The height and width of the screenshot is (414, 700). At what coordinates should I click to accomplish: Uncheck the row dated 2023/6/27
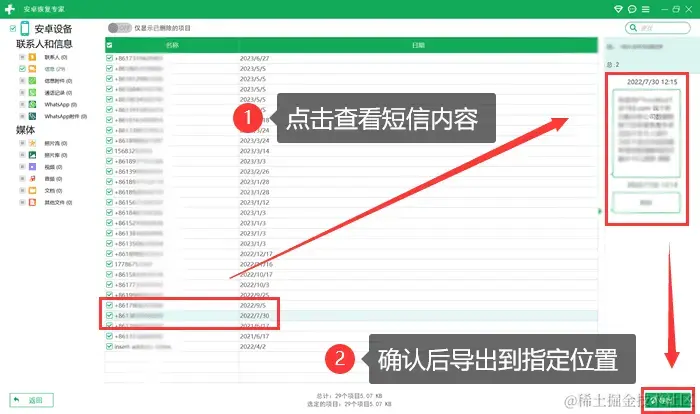coord(109,58)
